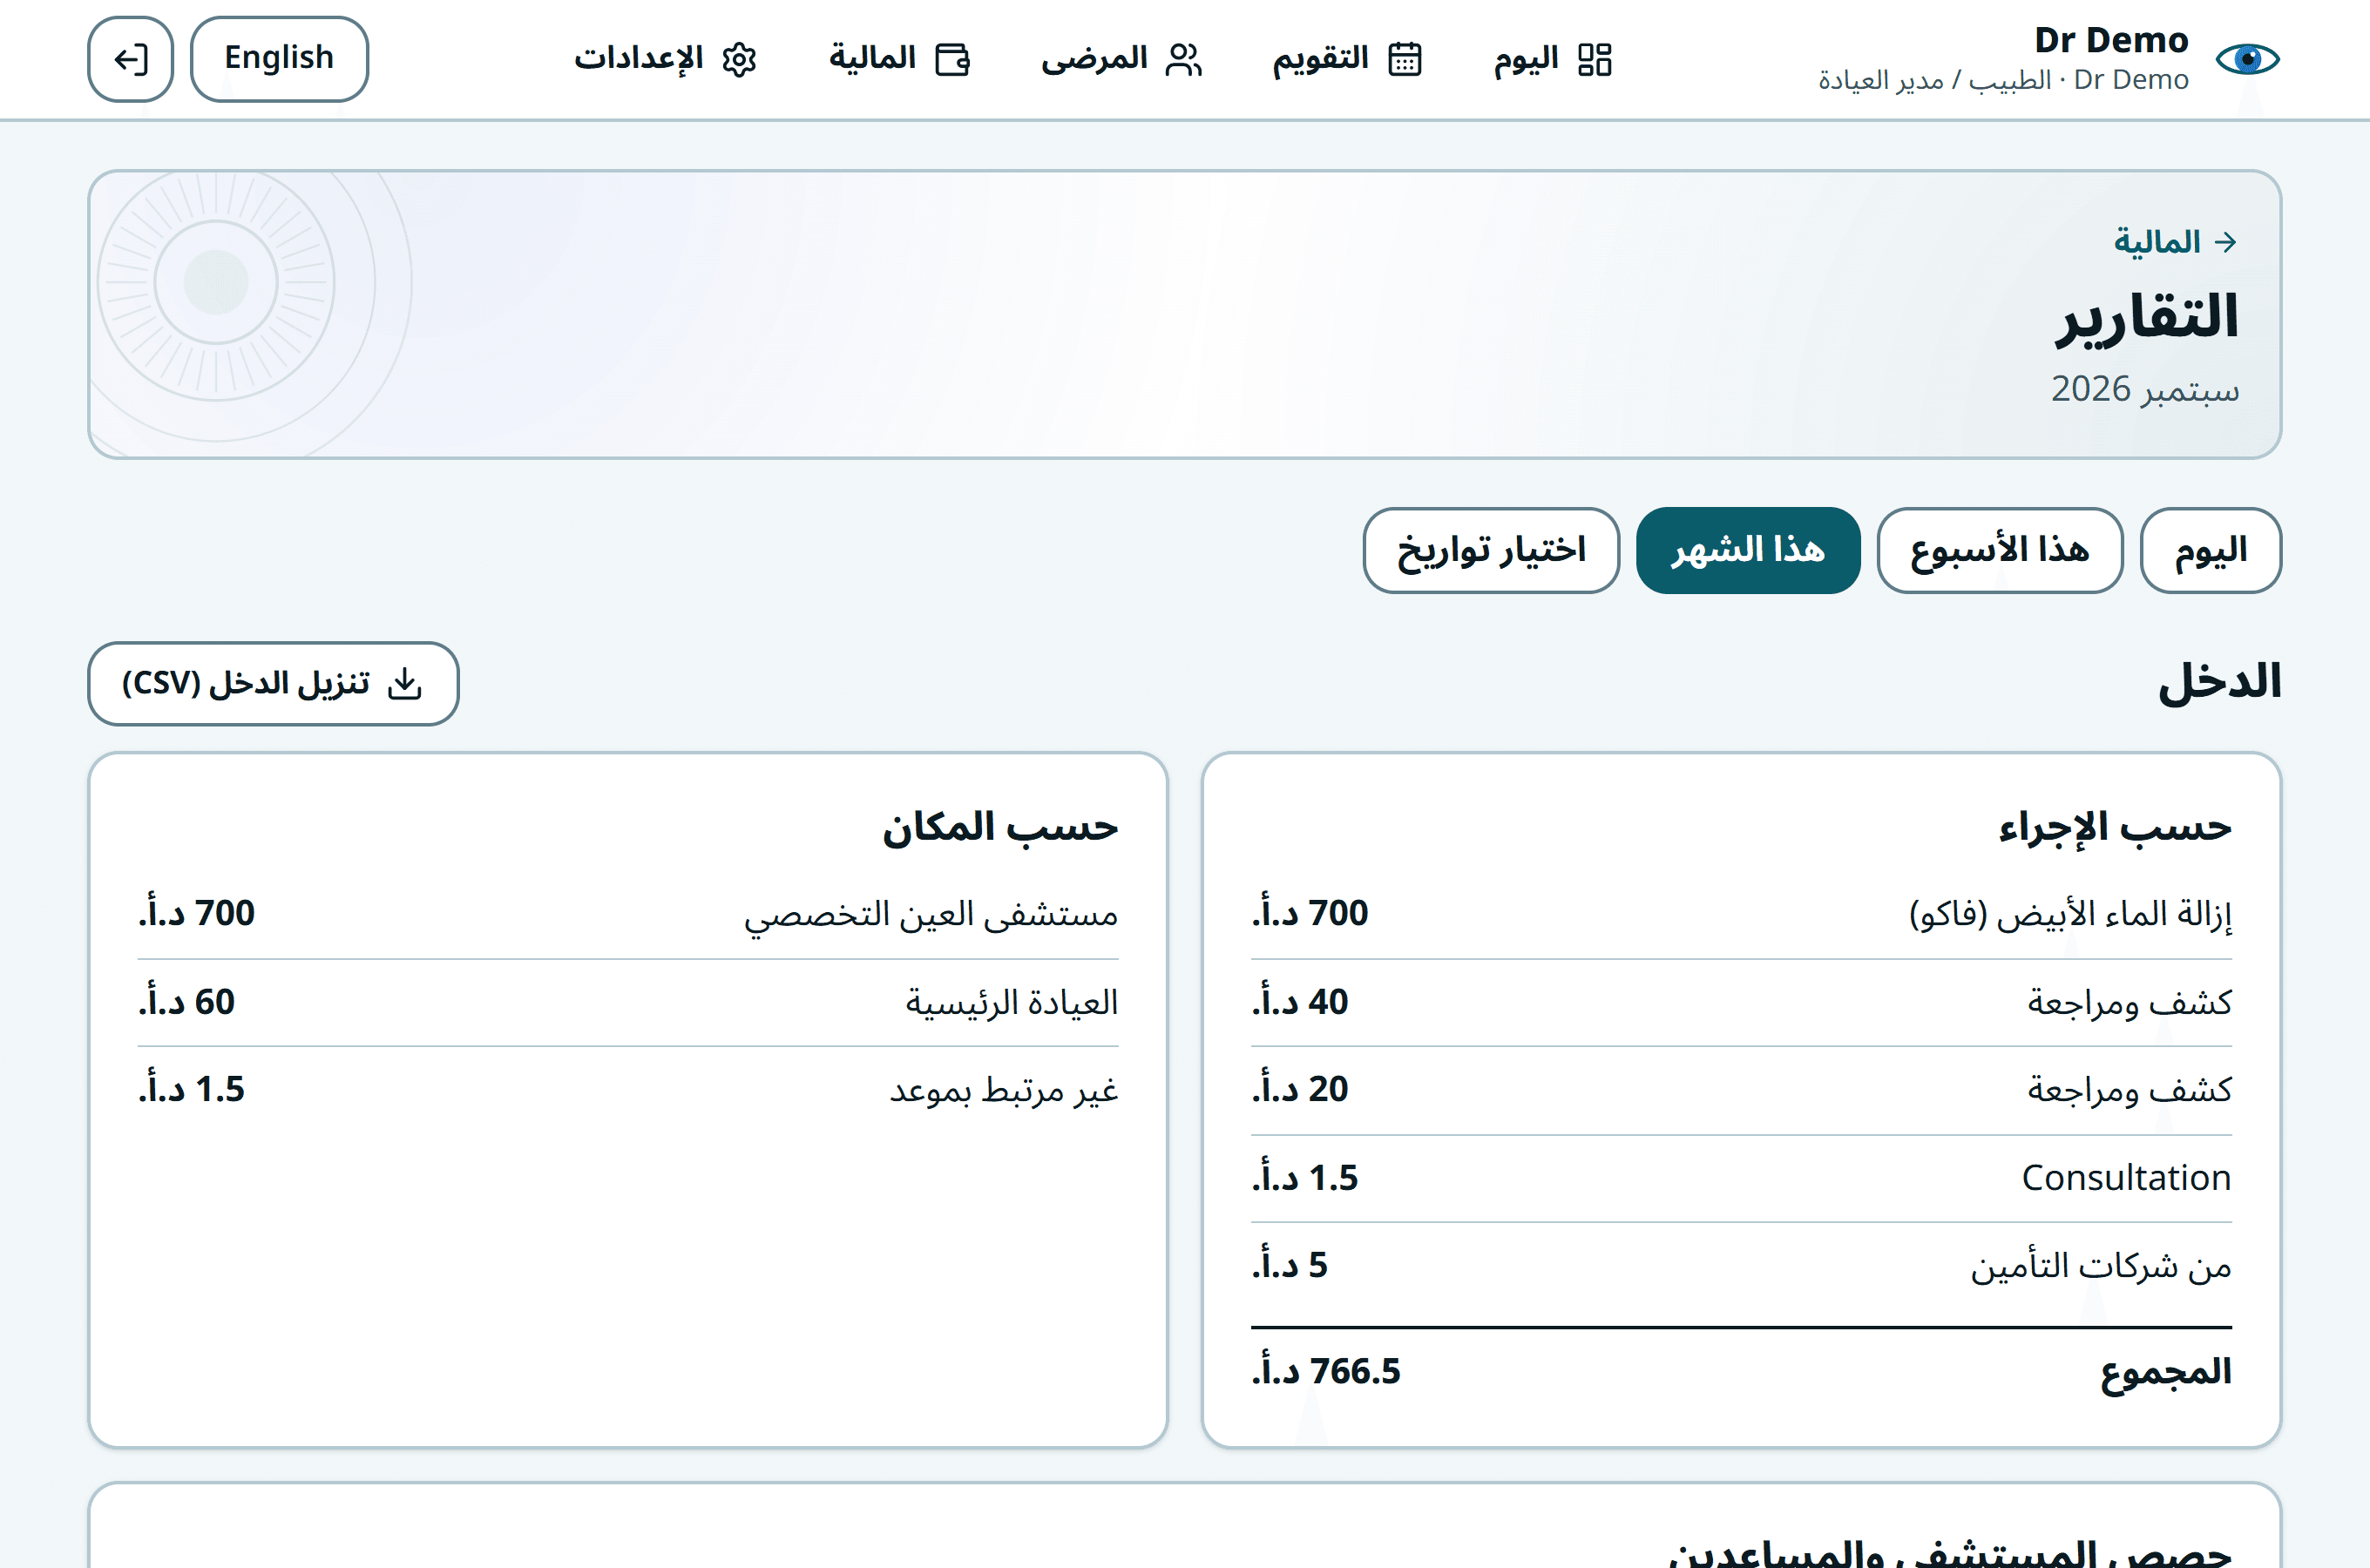The image size is (2370, 1568).
Task: Select the هذا الأسبوع filter tab
Action: (x=1999, y=550)
